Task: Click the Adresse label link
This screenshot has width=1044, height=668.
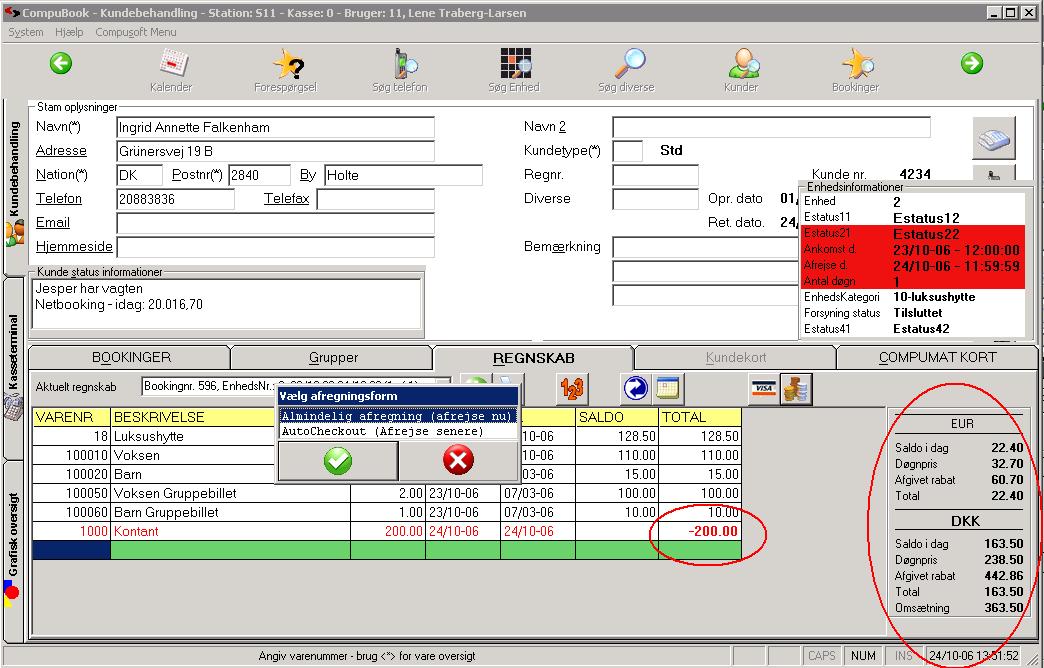Action: click(61, 151)
